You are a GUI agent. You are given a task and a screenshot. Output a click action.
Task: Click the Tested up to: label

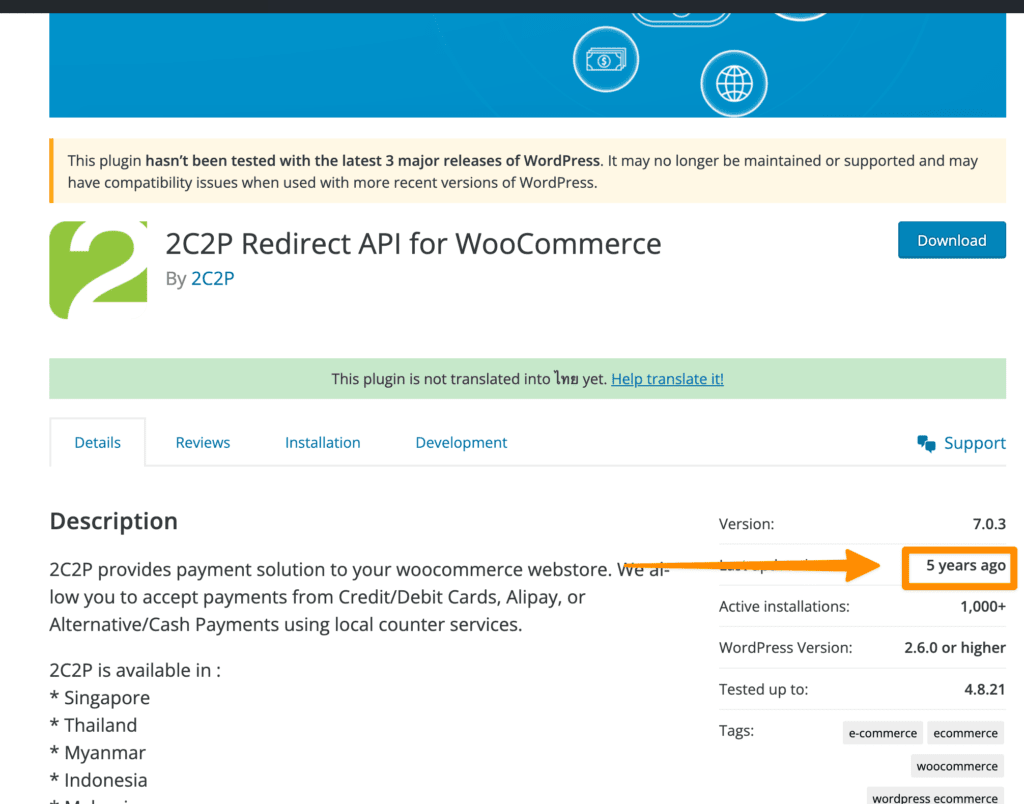tap(763, 689)
